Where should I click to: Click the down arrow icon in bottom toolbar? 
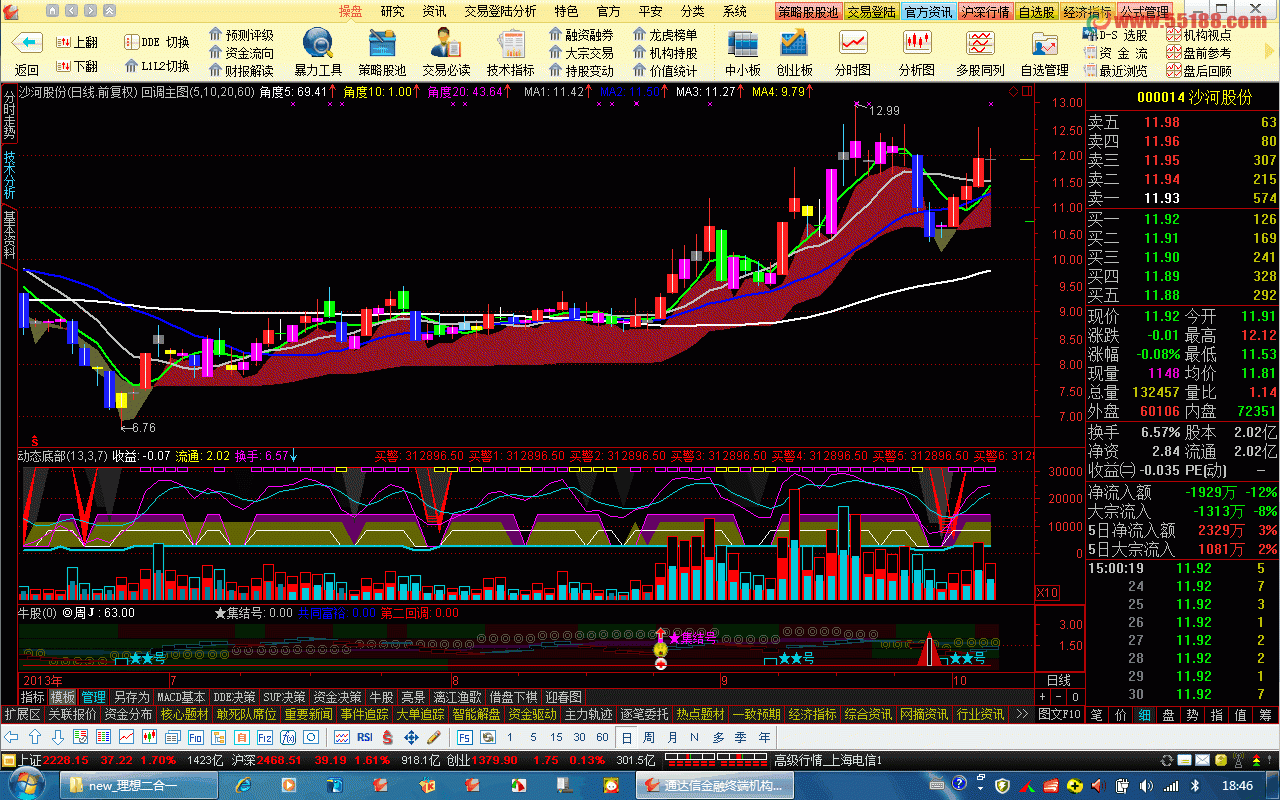(x=58, y=737)
